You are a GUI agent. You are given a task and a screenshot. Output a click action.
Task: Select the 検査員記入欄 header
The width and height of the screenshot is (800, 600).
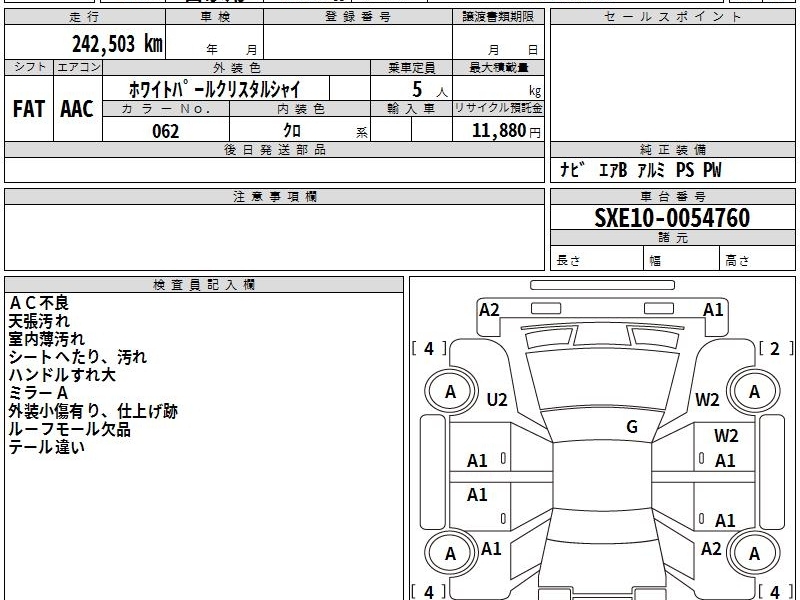(204, 285)
